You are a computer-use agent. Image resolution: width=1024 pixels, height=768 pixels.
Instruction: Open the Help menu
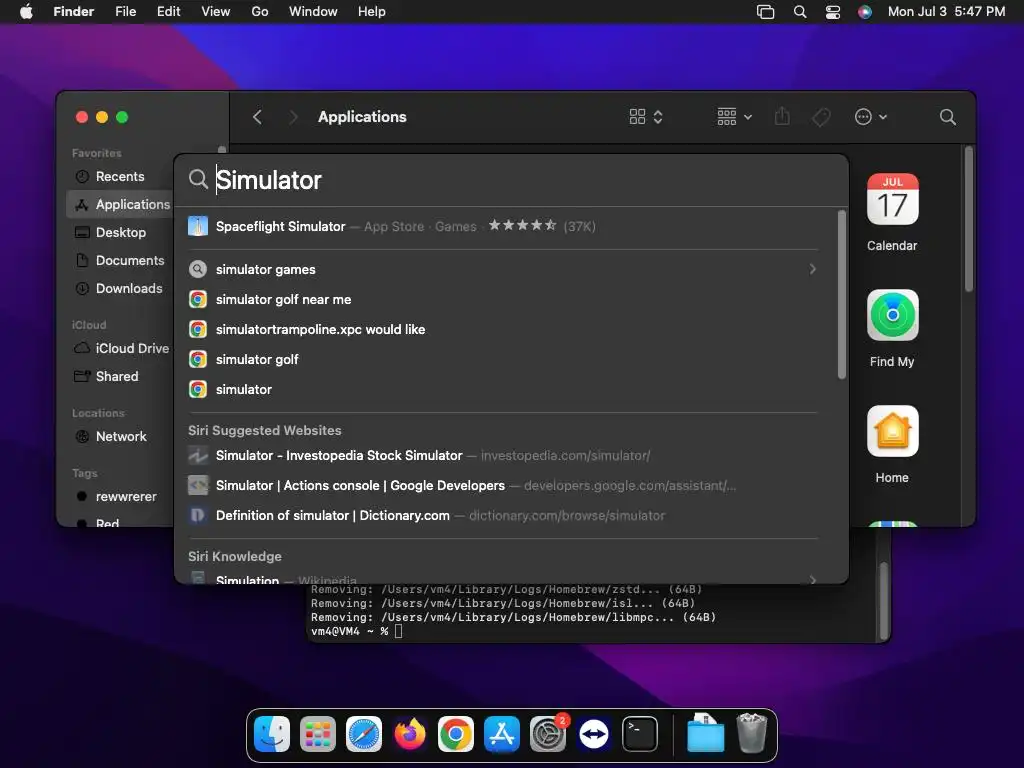click(372, 12)
